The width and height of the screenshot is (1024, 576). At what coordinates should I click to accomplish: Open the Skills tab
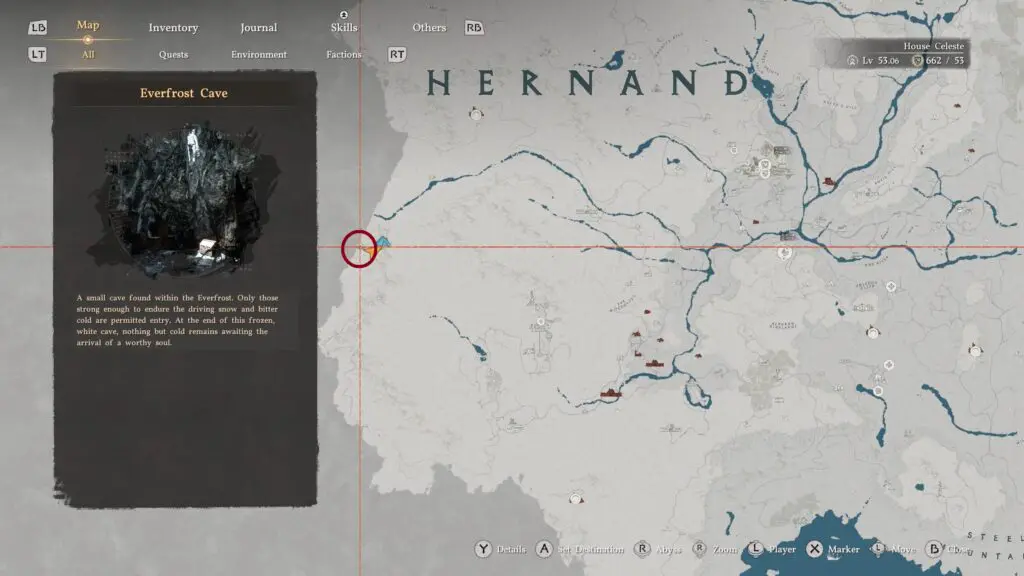pyautogui.click(x=344, y=27)
